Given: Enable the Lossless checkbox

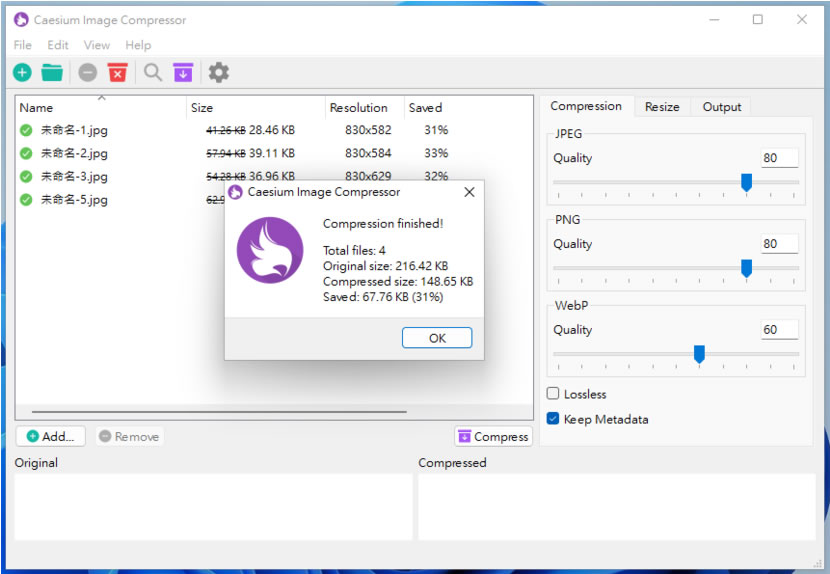Looking at the screenshot, I should pyautogui.click(x=553, y=394).
